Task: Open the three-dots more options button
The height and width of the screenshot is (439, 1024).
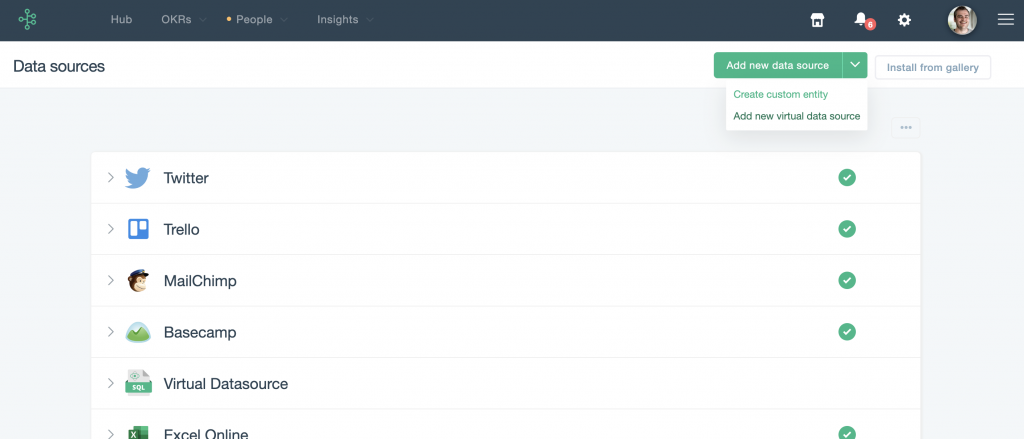Action: point(906,127)
